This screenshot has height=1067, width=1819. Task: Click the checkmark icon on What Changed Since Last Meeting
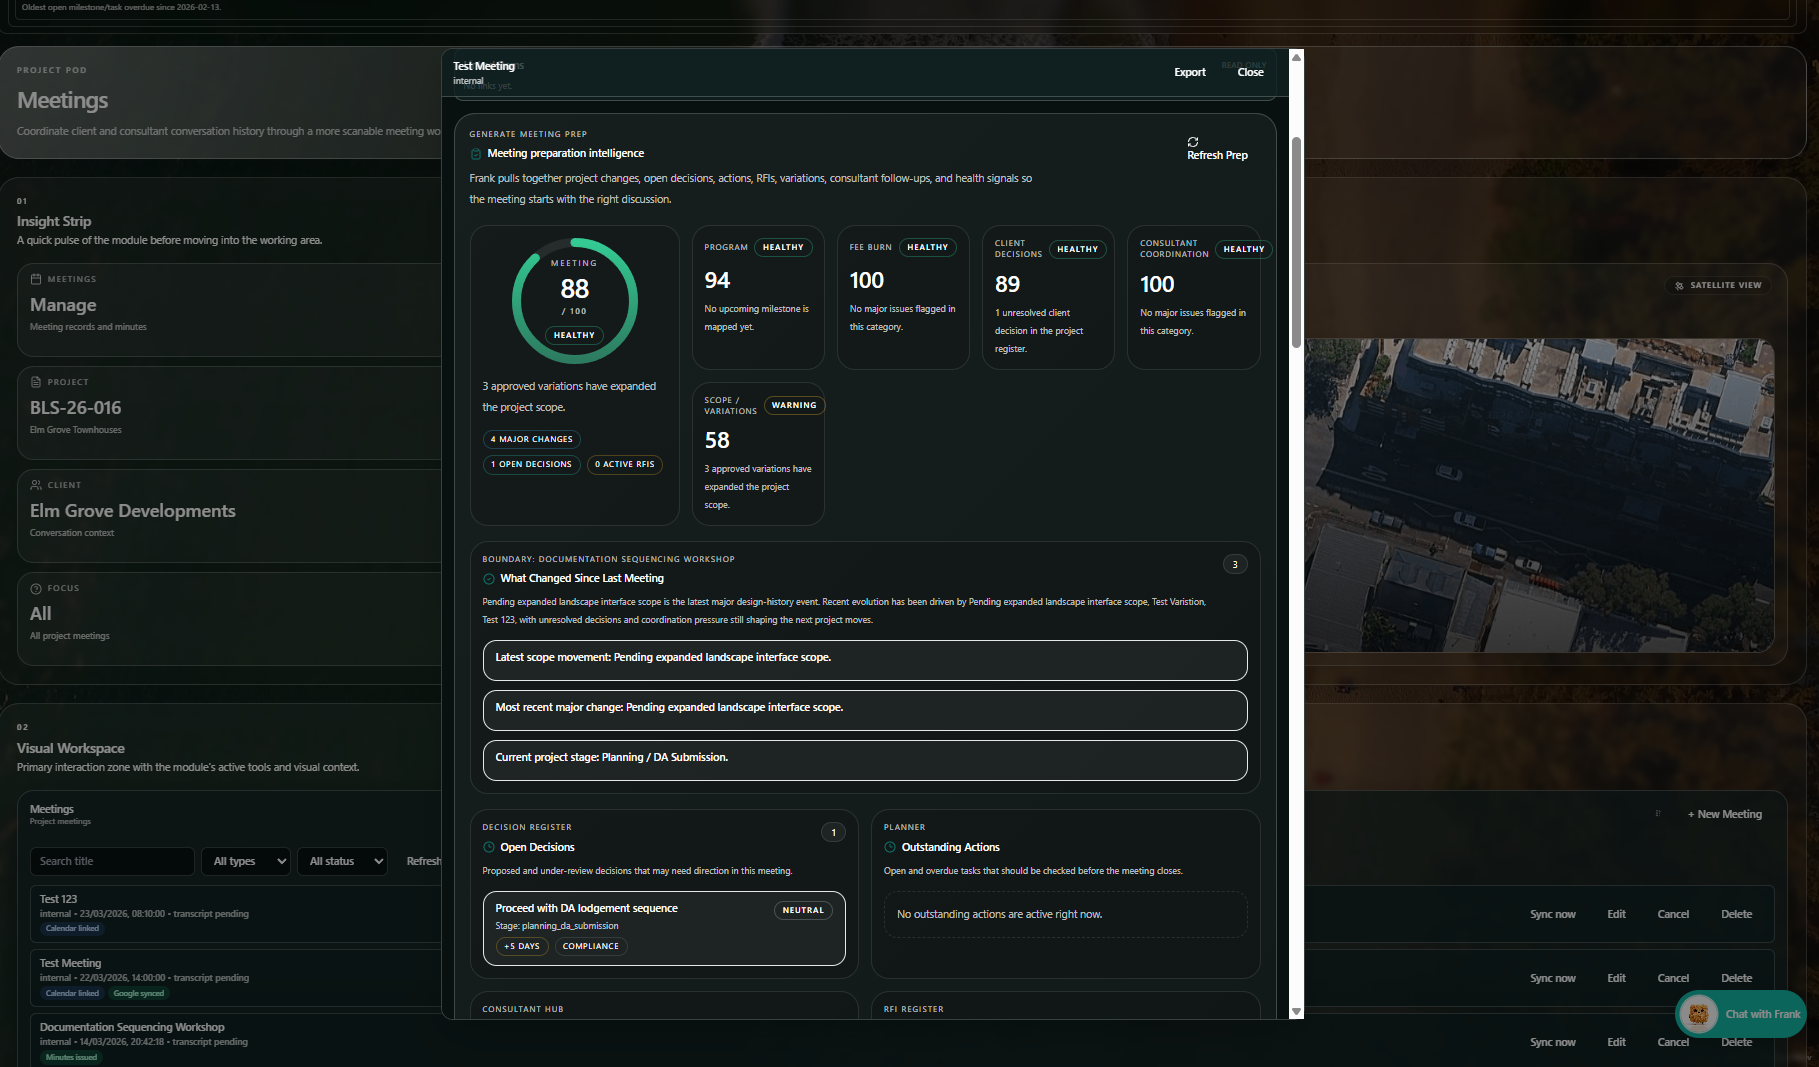[x=487, y=578]
